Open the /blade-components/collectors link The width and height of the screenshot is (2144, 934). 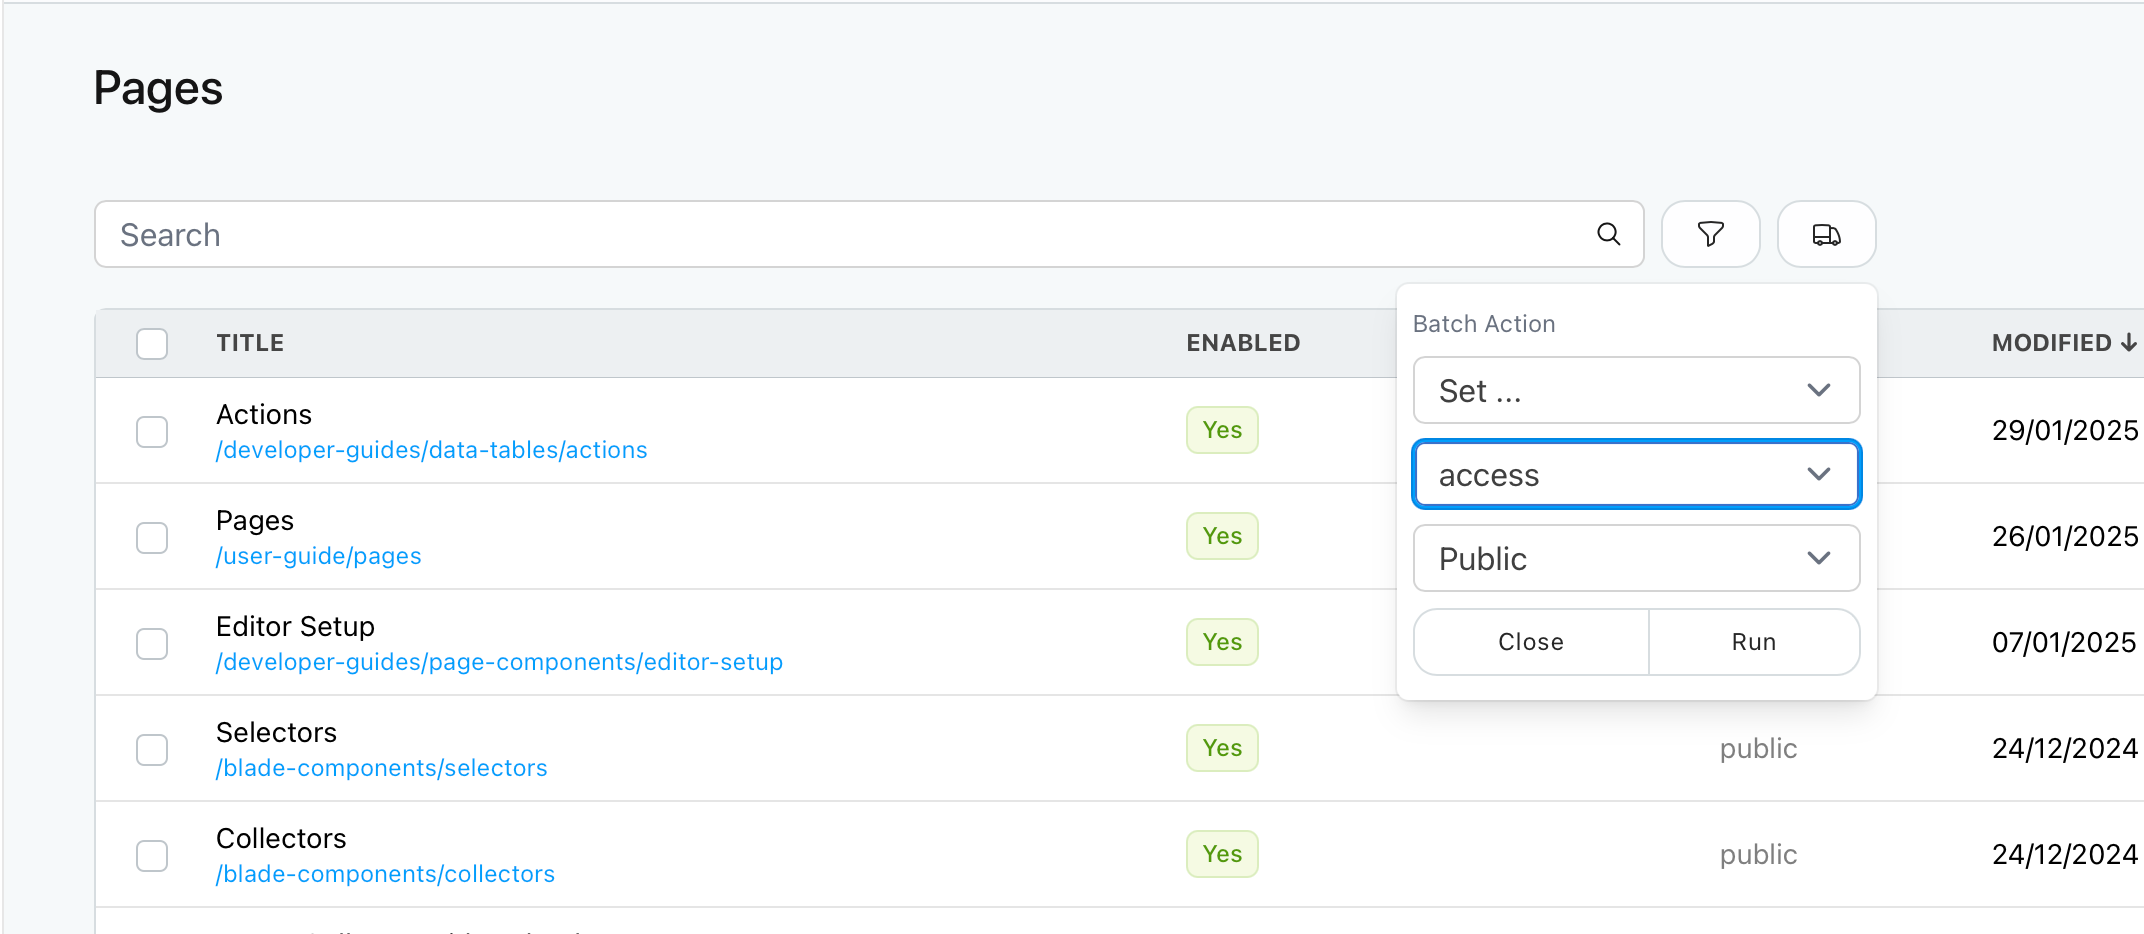(x=385, y=874)
